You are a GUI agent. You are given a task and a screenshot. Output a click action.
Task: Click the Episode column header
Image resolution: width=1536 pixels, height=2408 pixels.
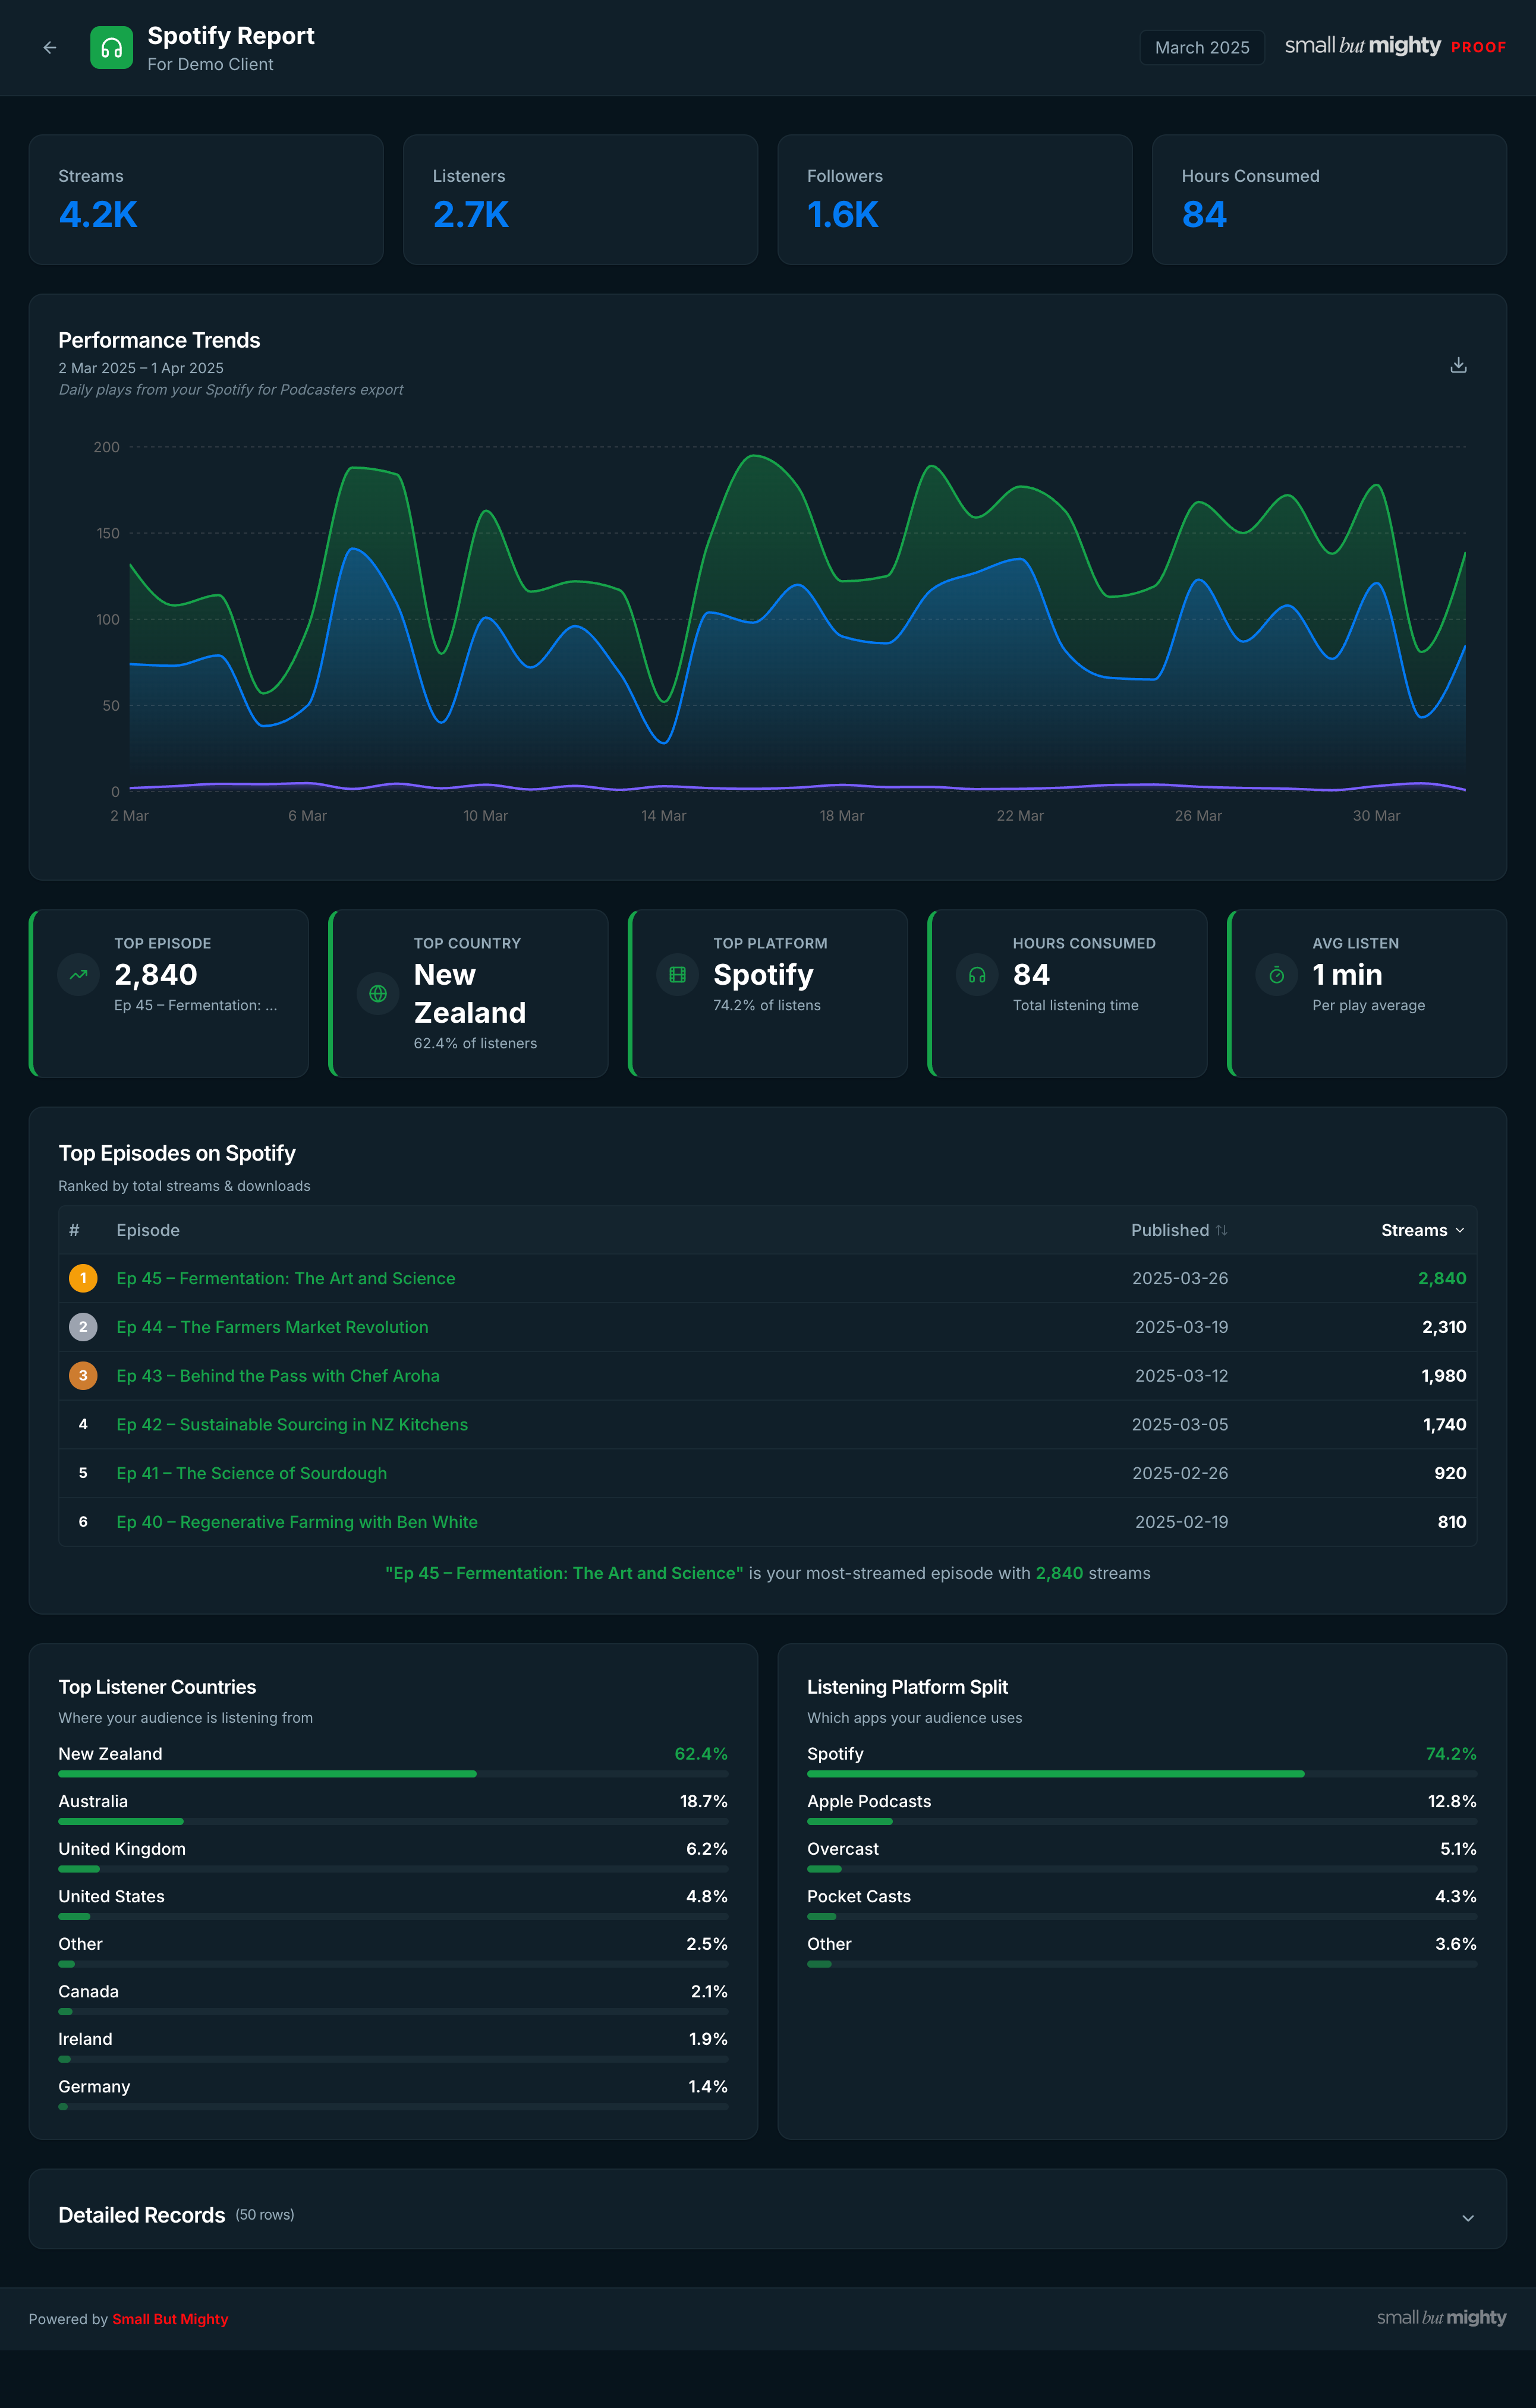tap(148, 1230)
